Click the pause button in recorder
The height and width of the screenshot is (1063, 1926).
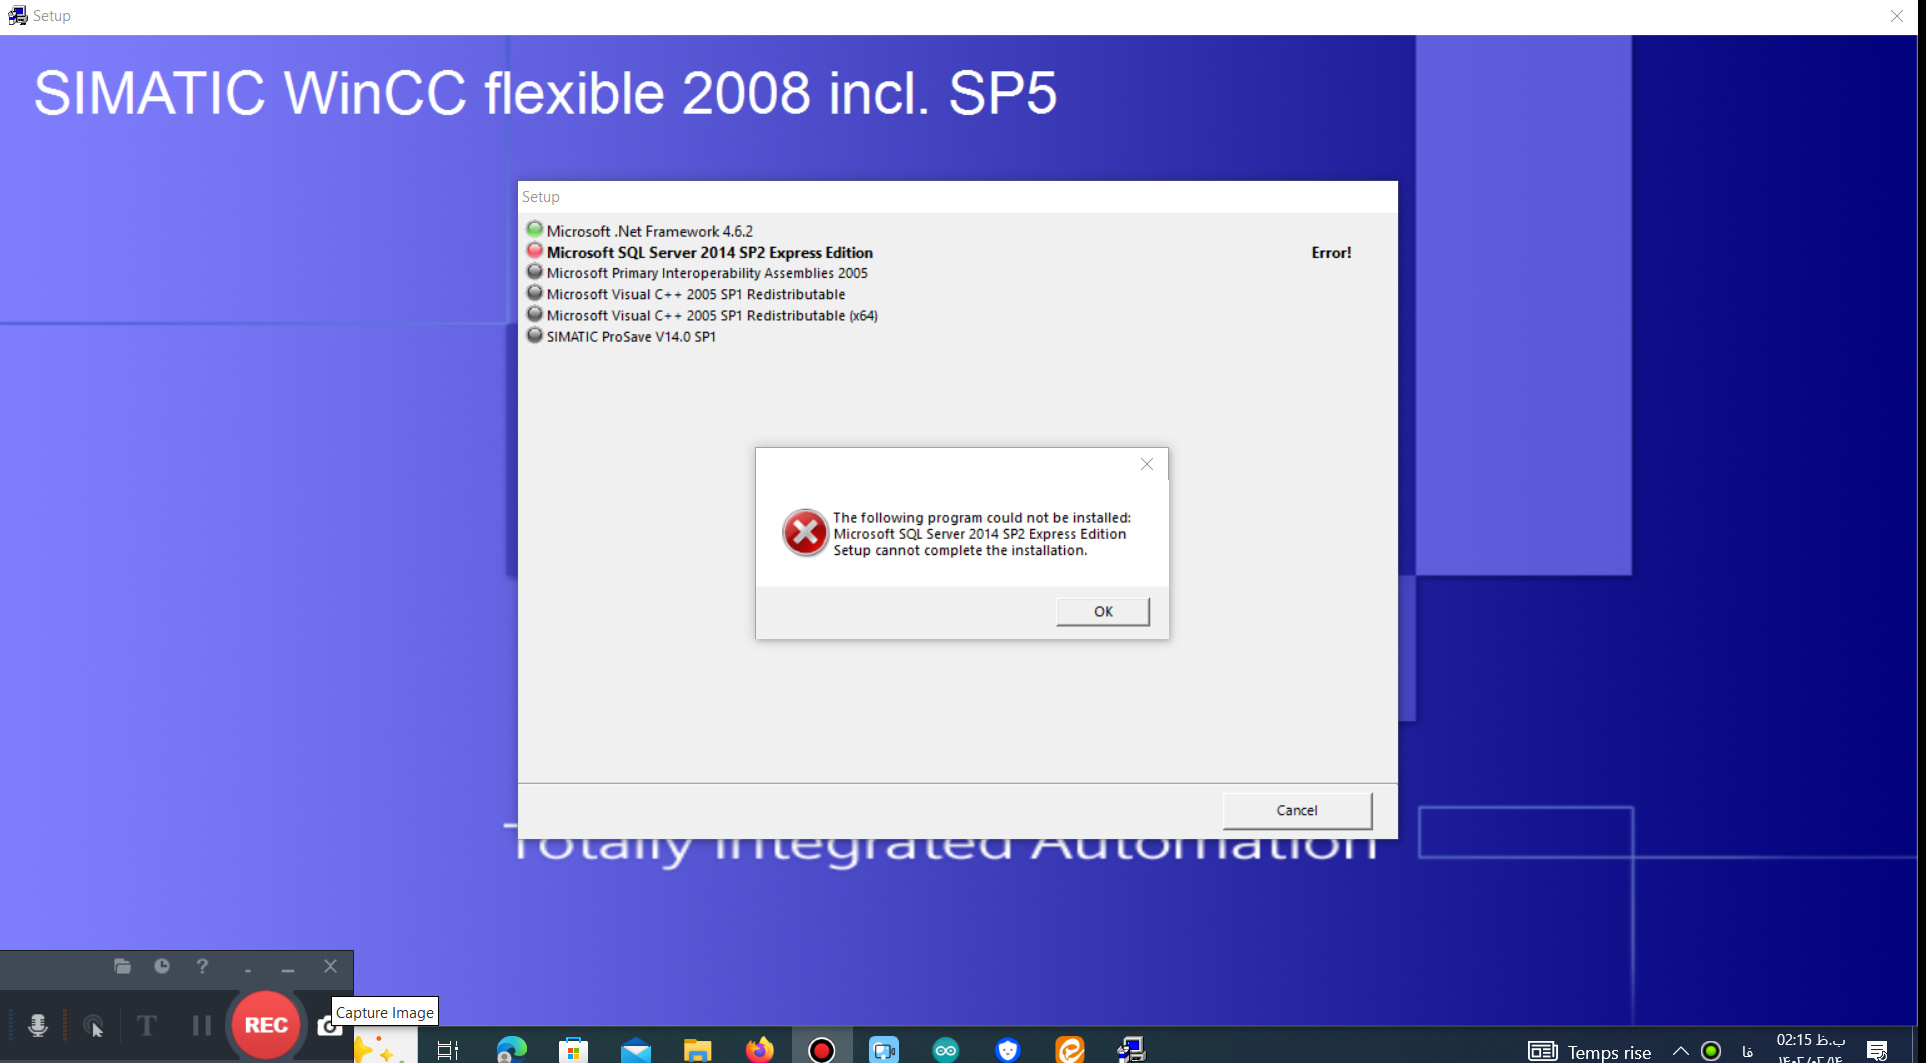tap(202, 1025)
